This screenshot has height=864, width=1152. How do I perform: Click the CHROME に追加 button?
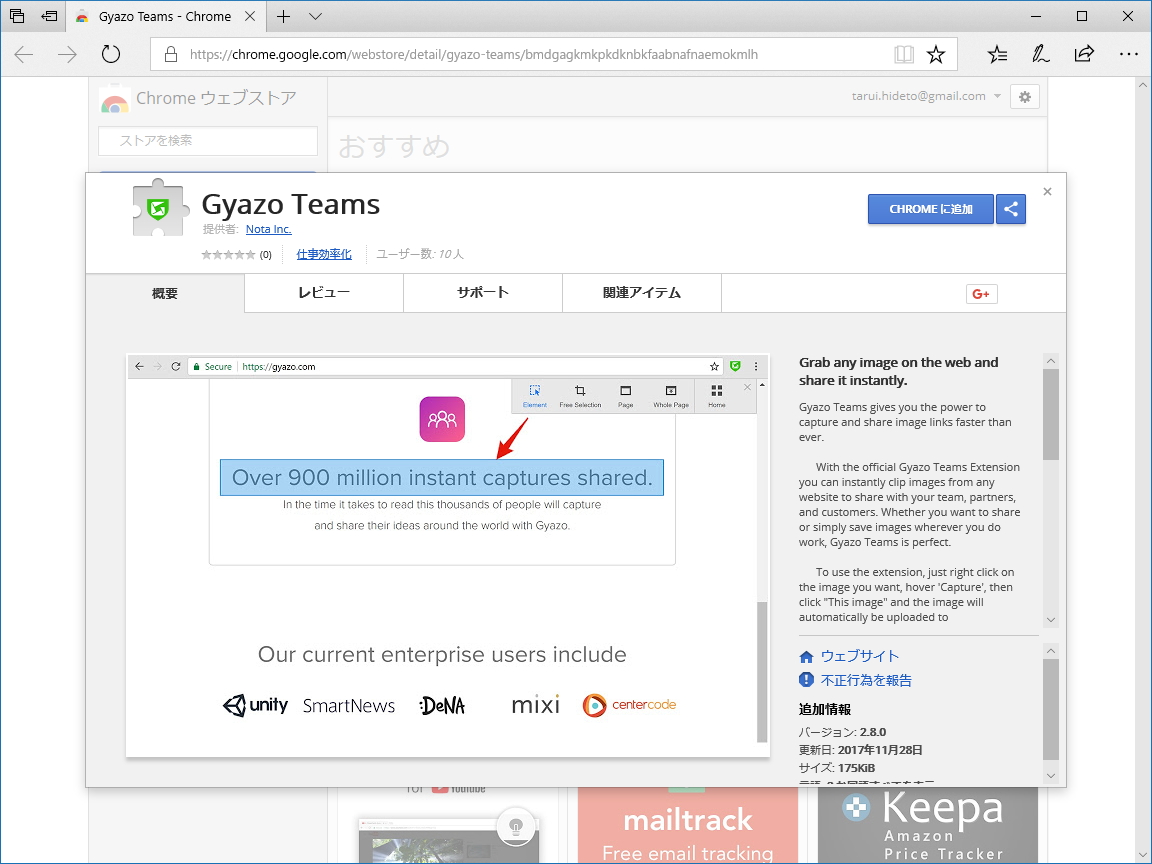[931, 209]
